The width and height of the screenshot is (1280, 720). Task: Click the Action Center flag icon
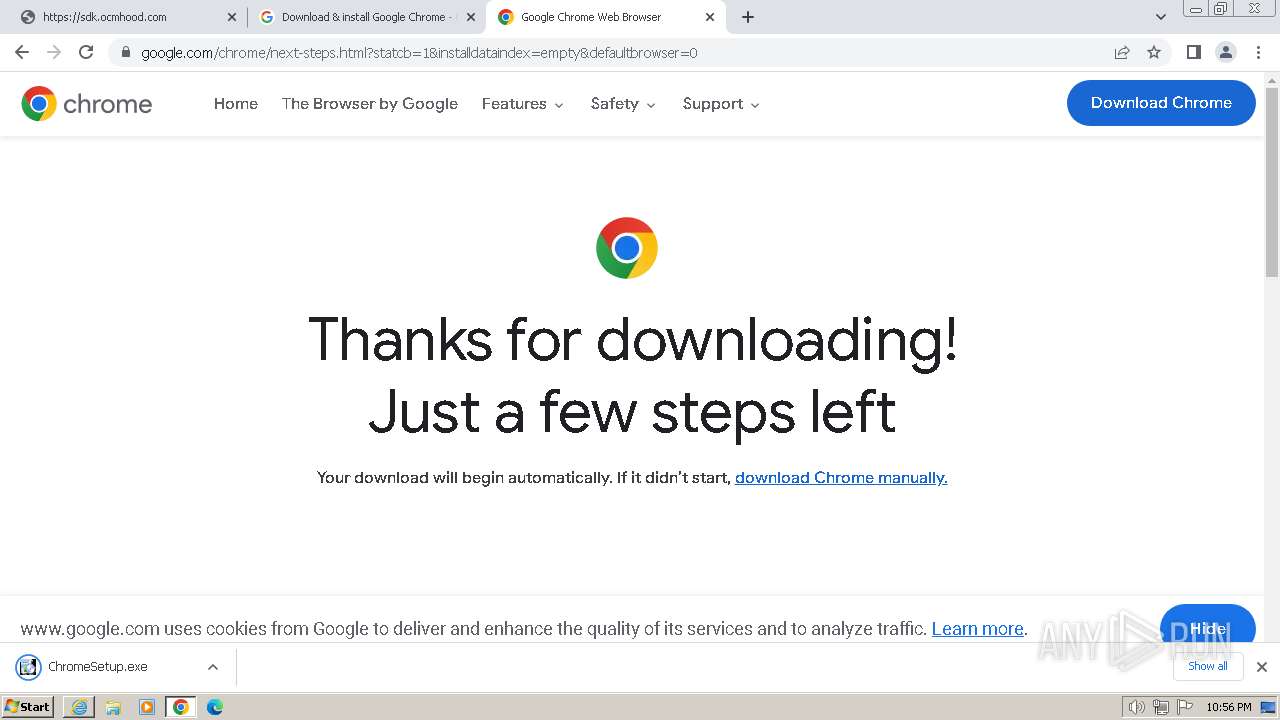click(x=1184, y=707)
